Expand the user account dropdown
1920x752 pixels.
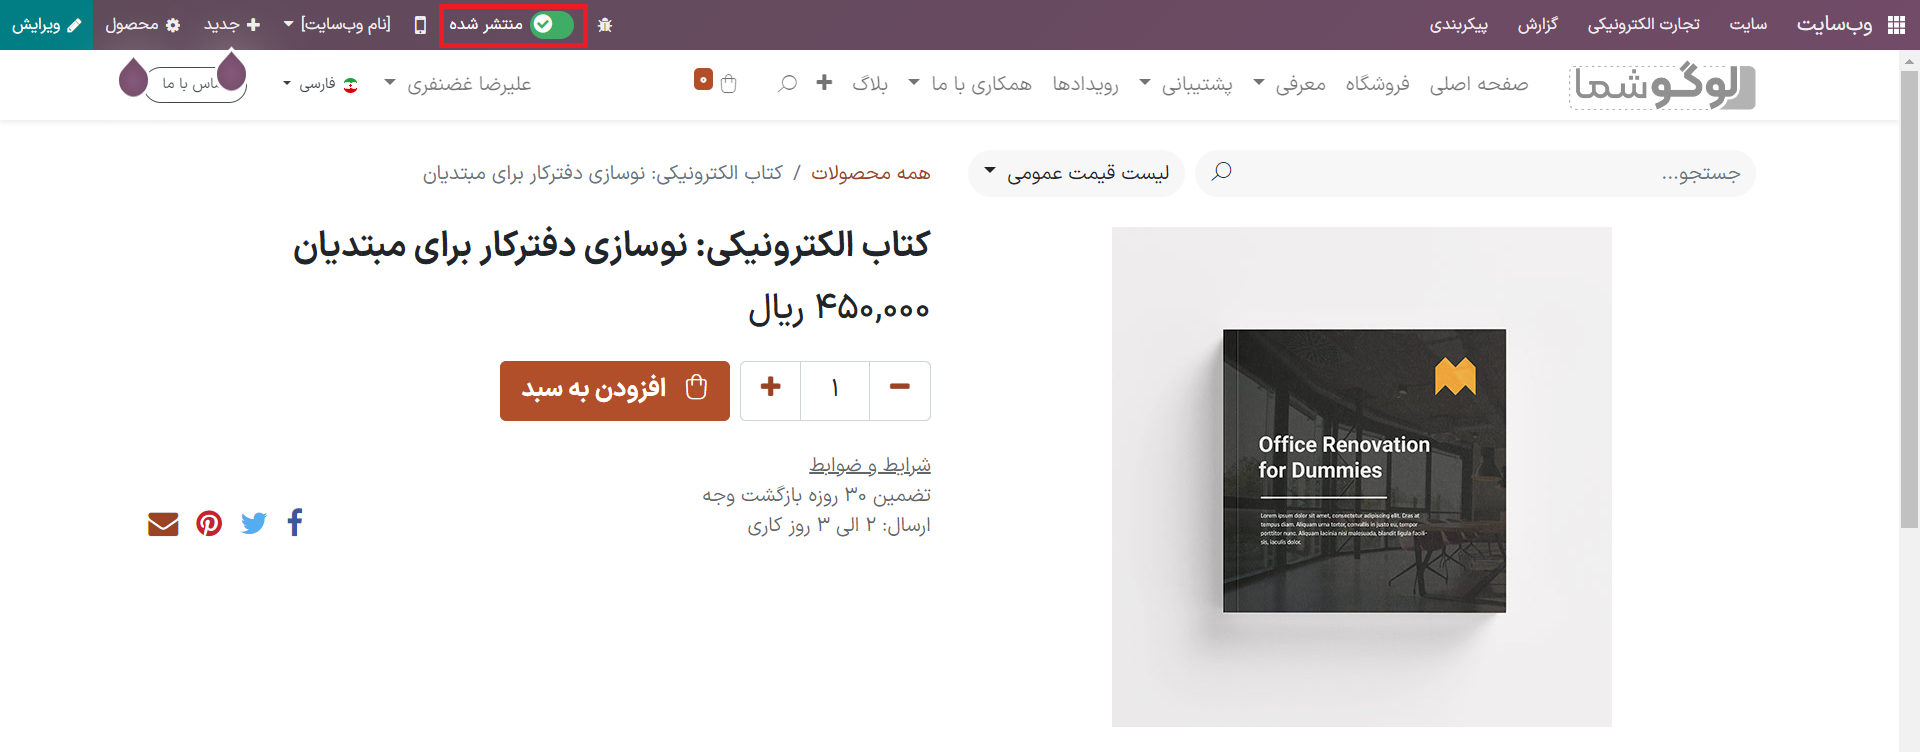[x=459, y=84]
